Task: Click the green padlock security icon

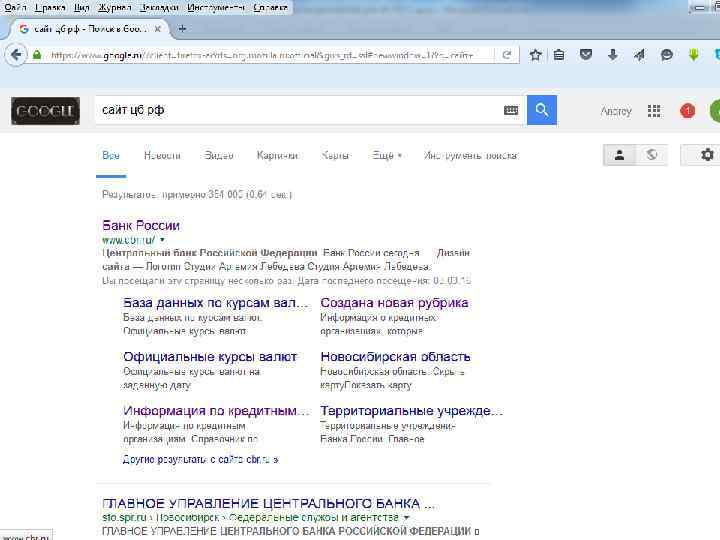Action: (x=37, y=56)
